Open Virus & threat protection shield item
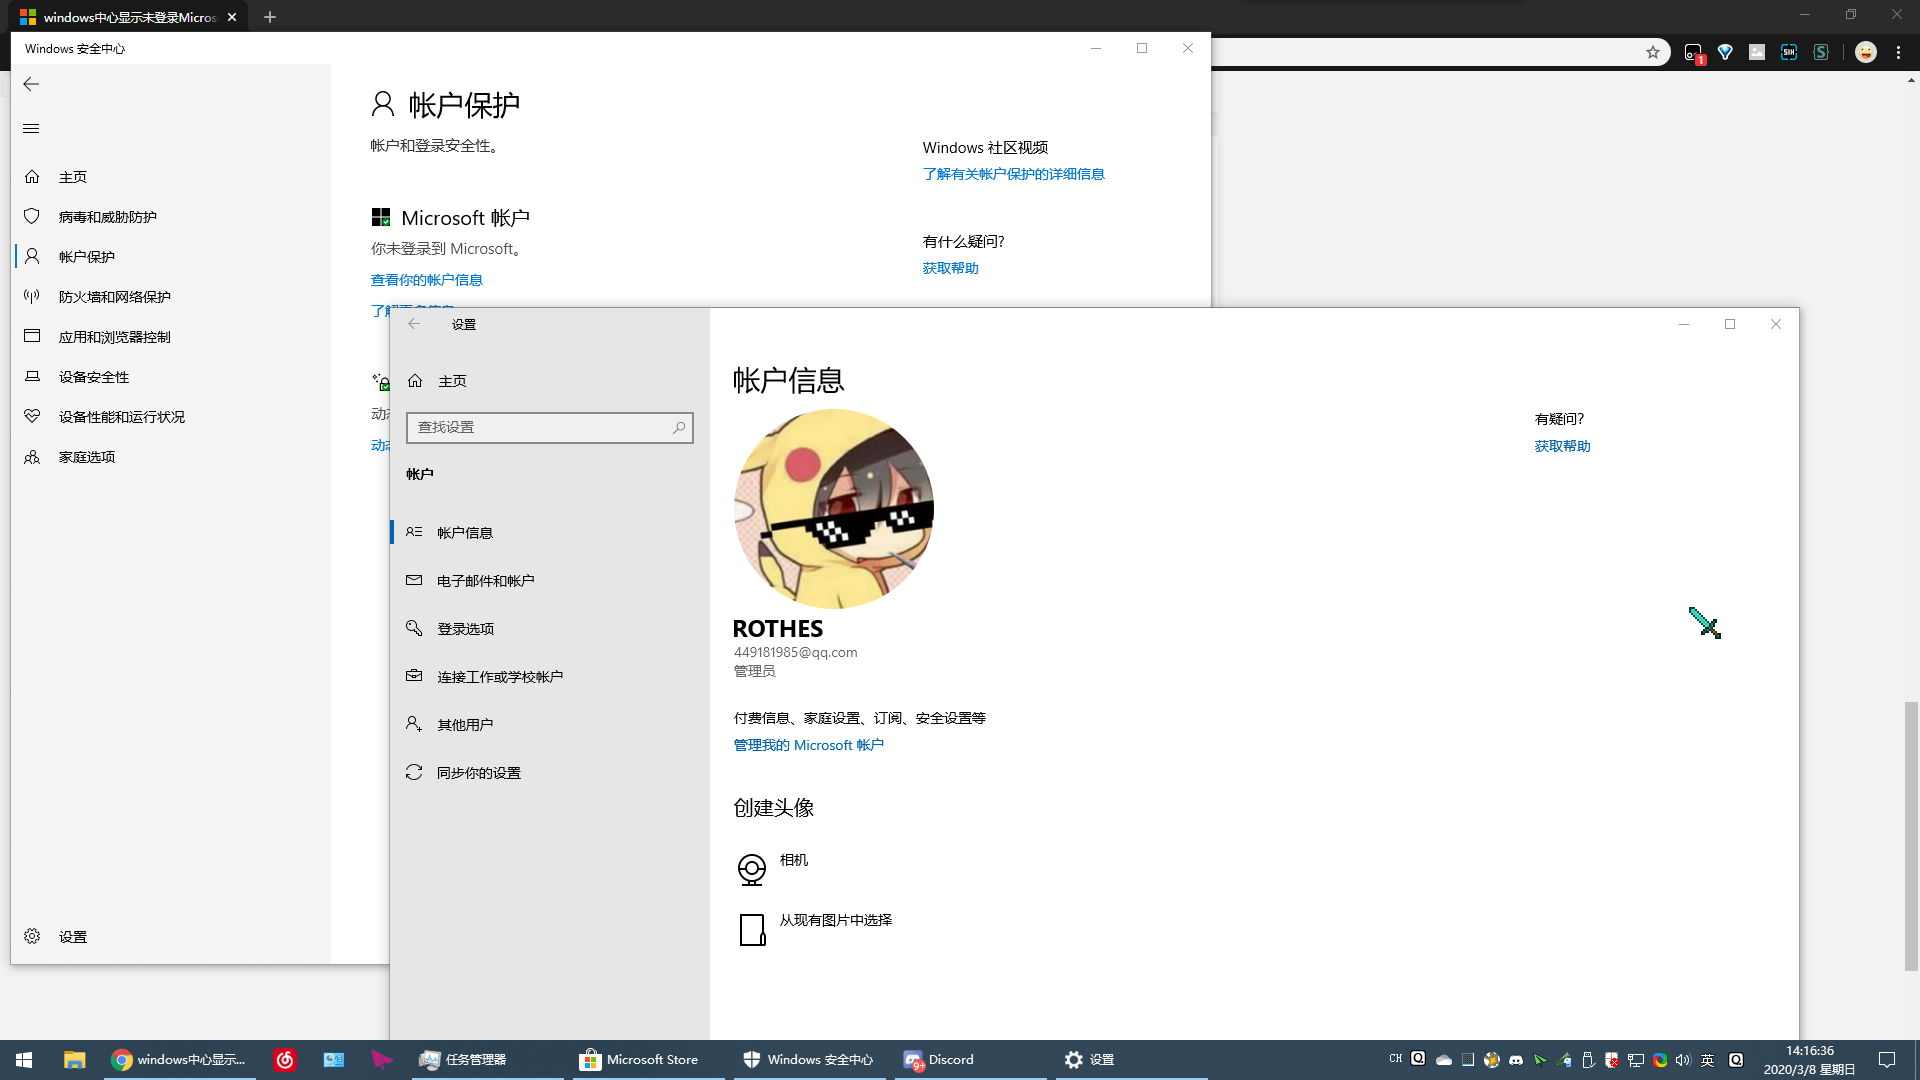The image size is (1920, 1080). [107, 217]
